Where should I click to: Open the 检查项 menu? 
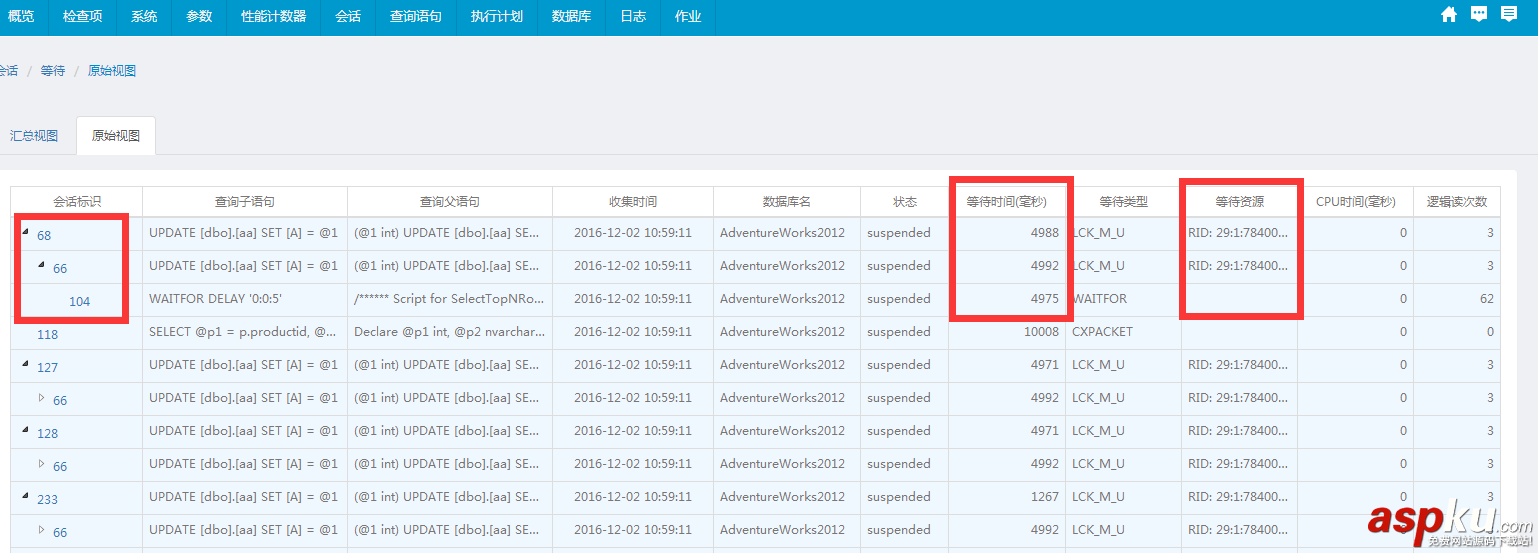(x=82, y=16)
